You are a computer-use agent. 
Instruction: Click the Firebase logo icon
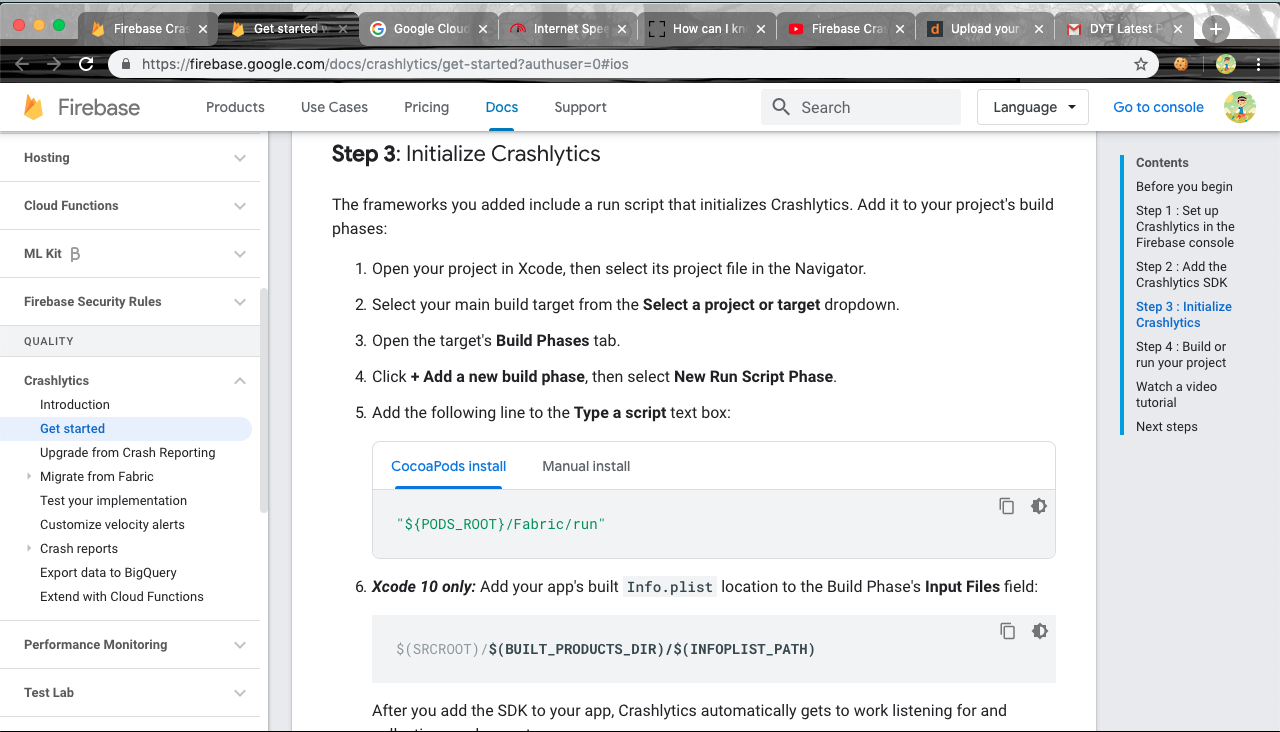(x=34, y=107)
